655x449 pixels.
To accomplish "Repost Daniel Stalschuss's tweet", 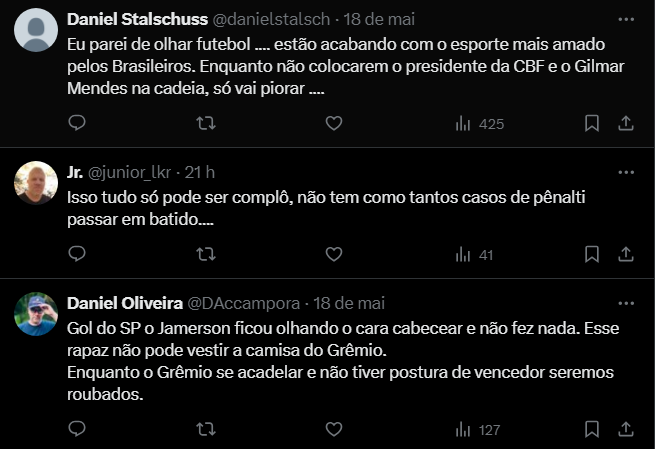I will (x=205, y=123).
